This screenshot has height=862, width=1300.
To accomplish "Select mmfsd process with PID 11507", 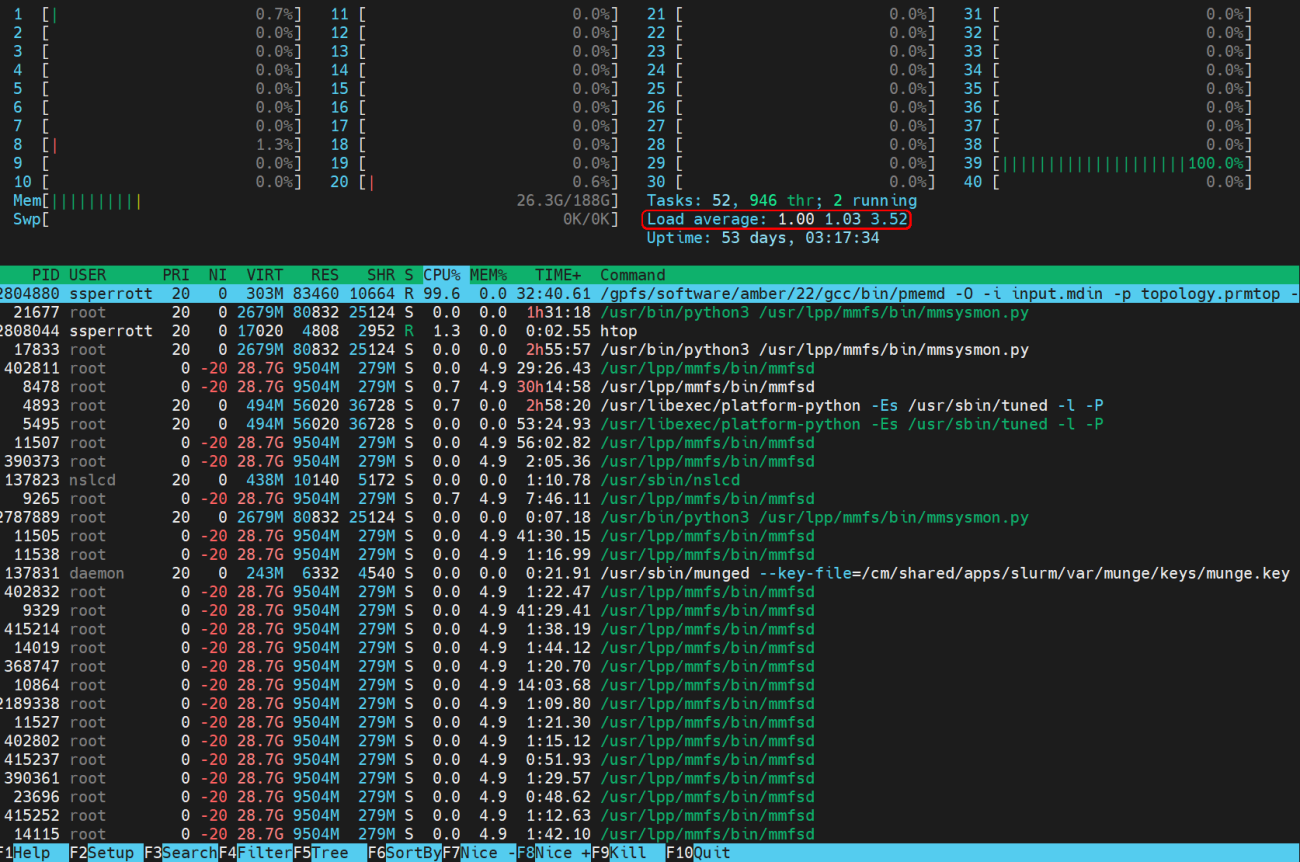I will pos(650,443).
